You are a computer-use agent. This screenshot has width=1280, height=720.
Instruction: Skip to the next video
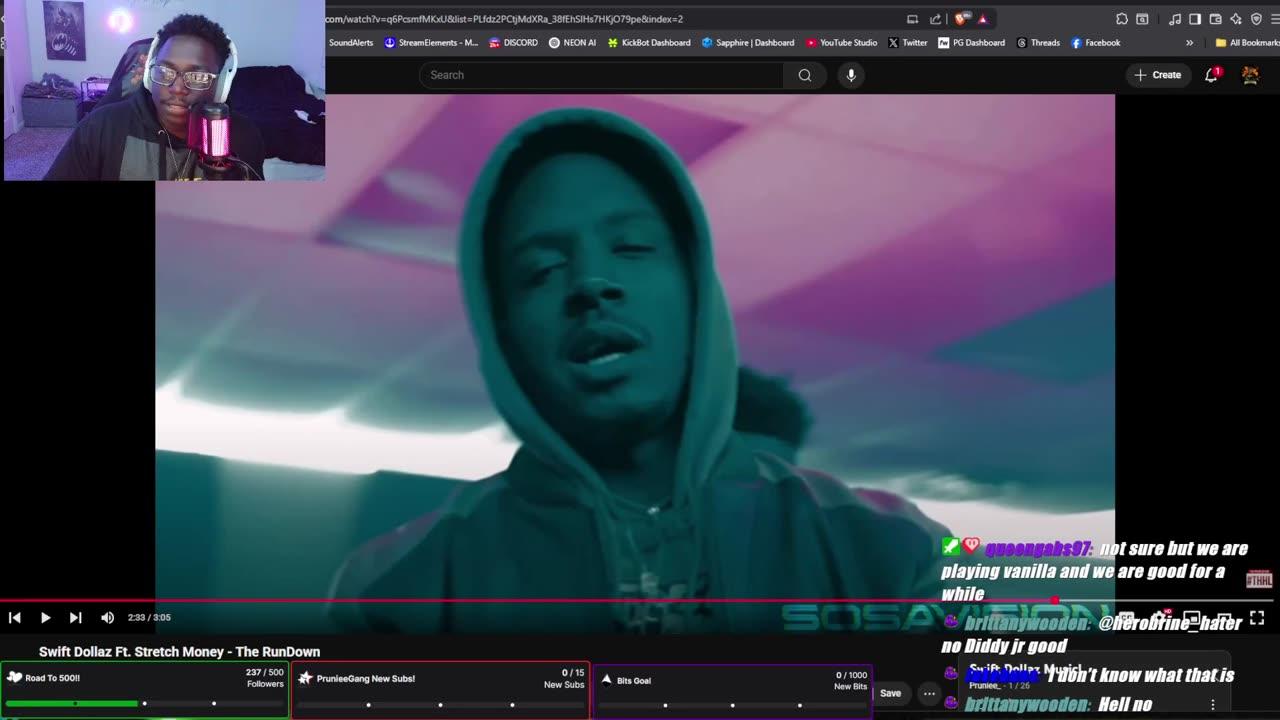tap(76, 618)
